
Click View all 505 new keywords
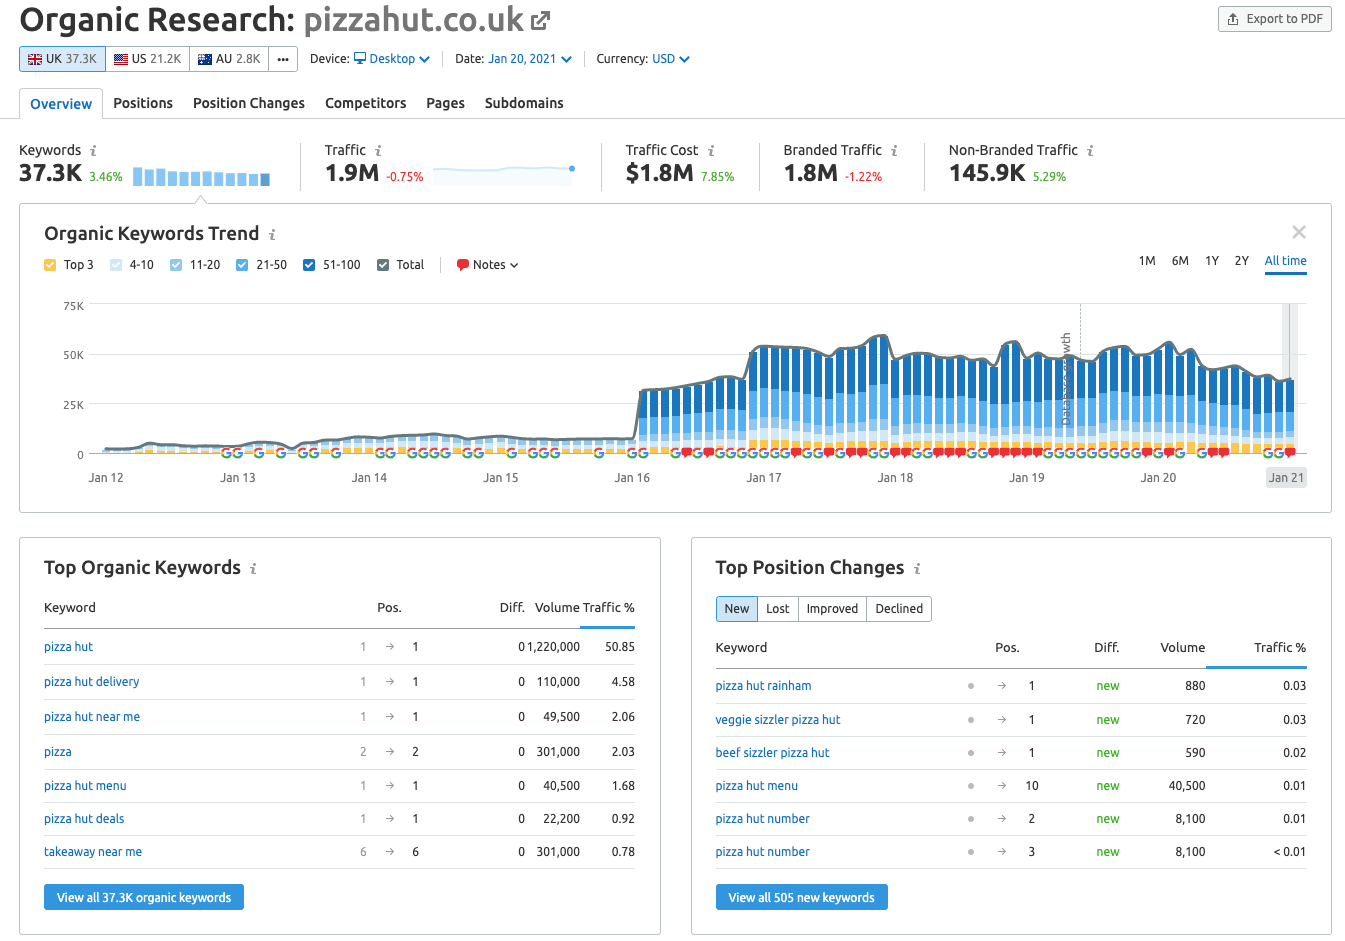801,897
